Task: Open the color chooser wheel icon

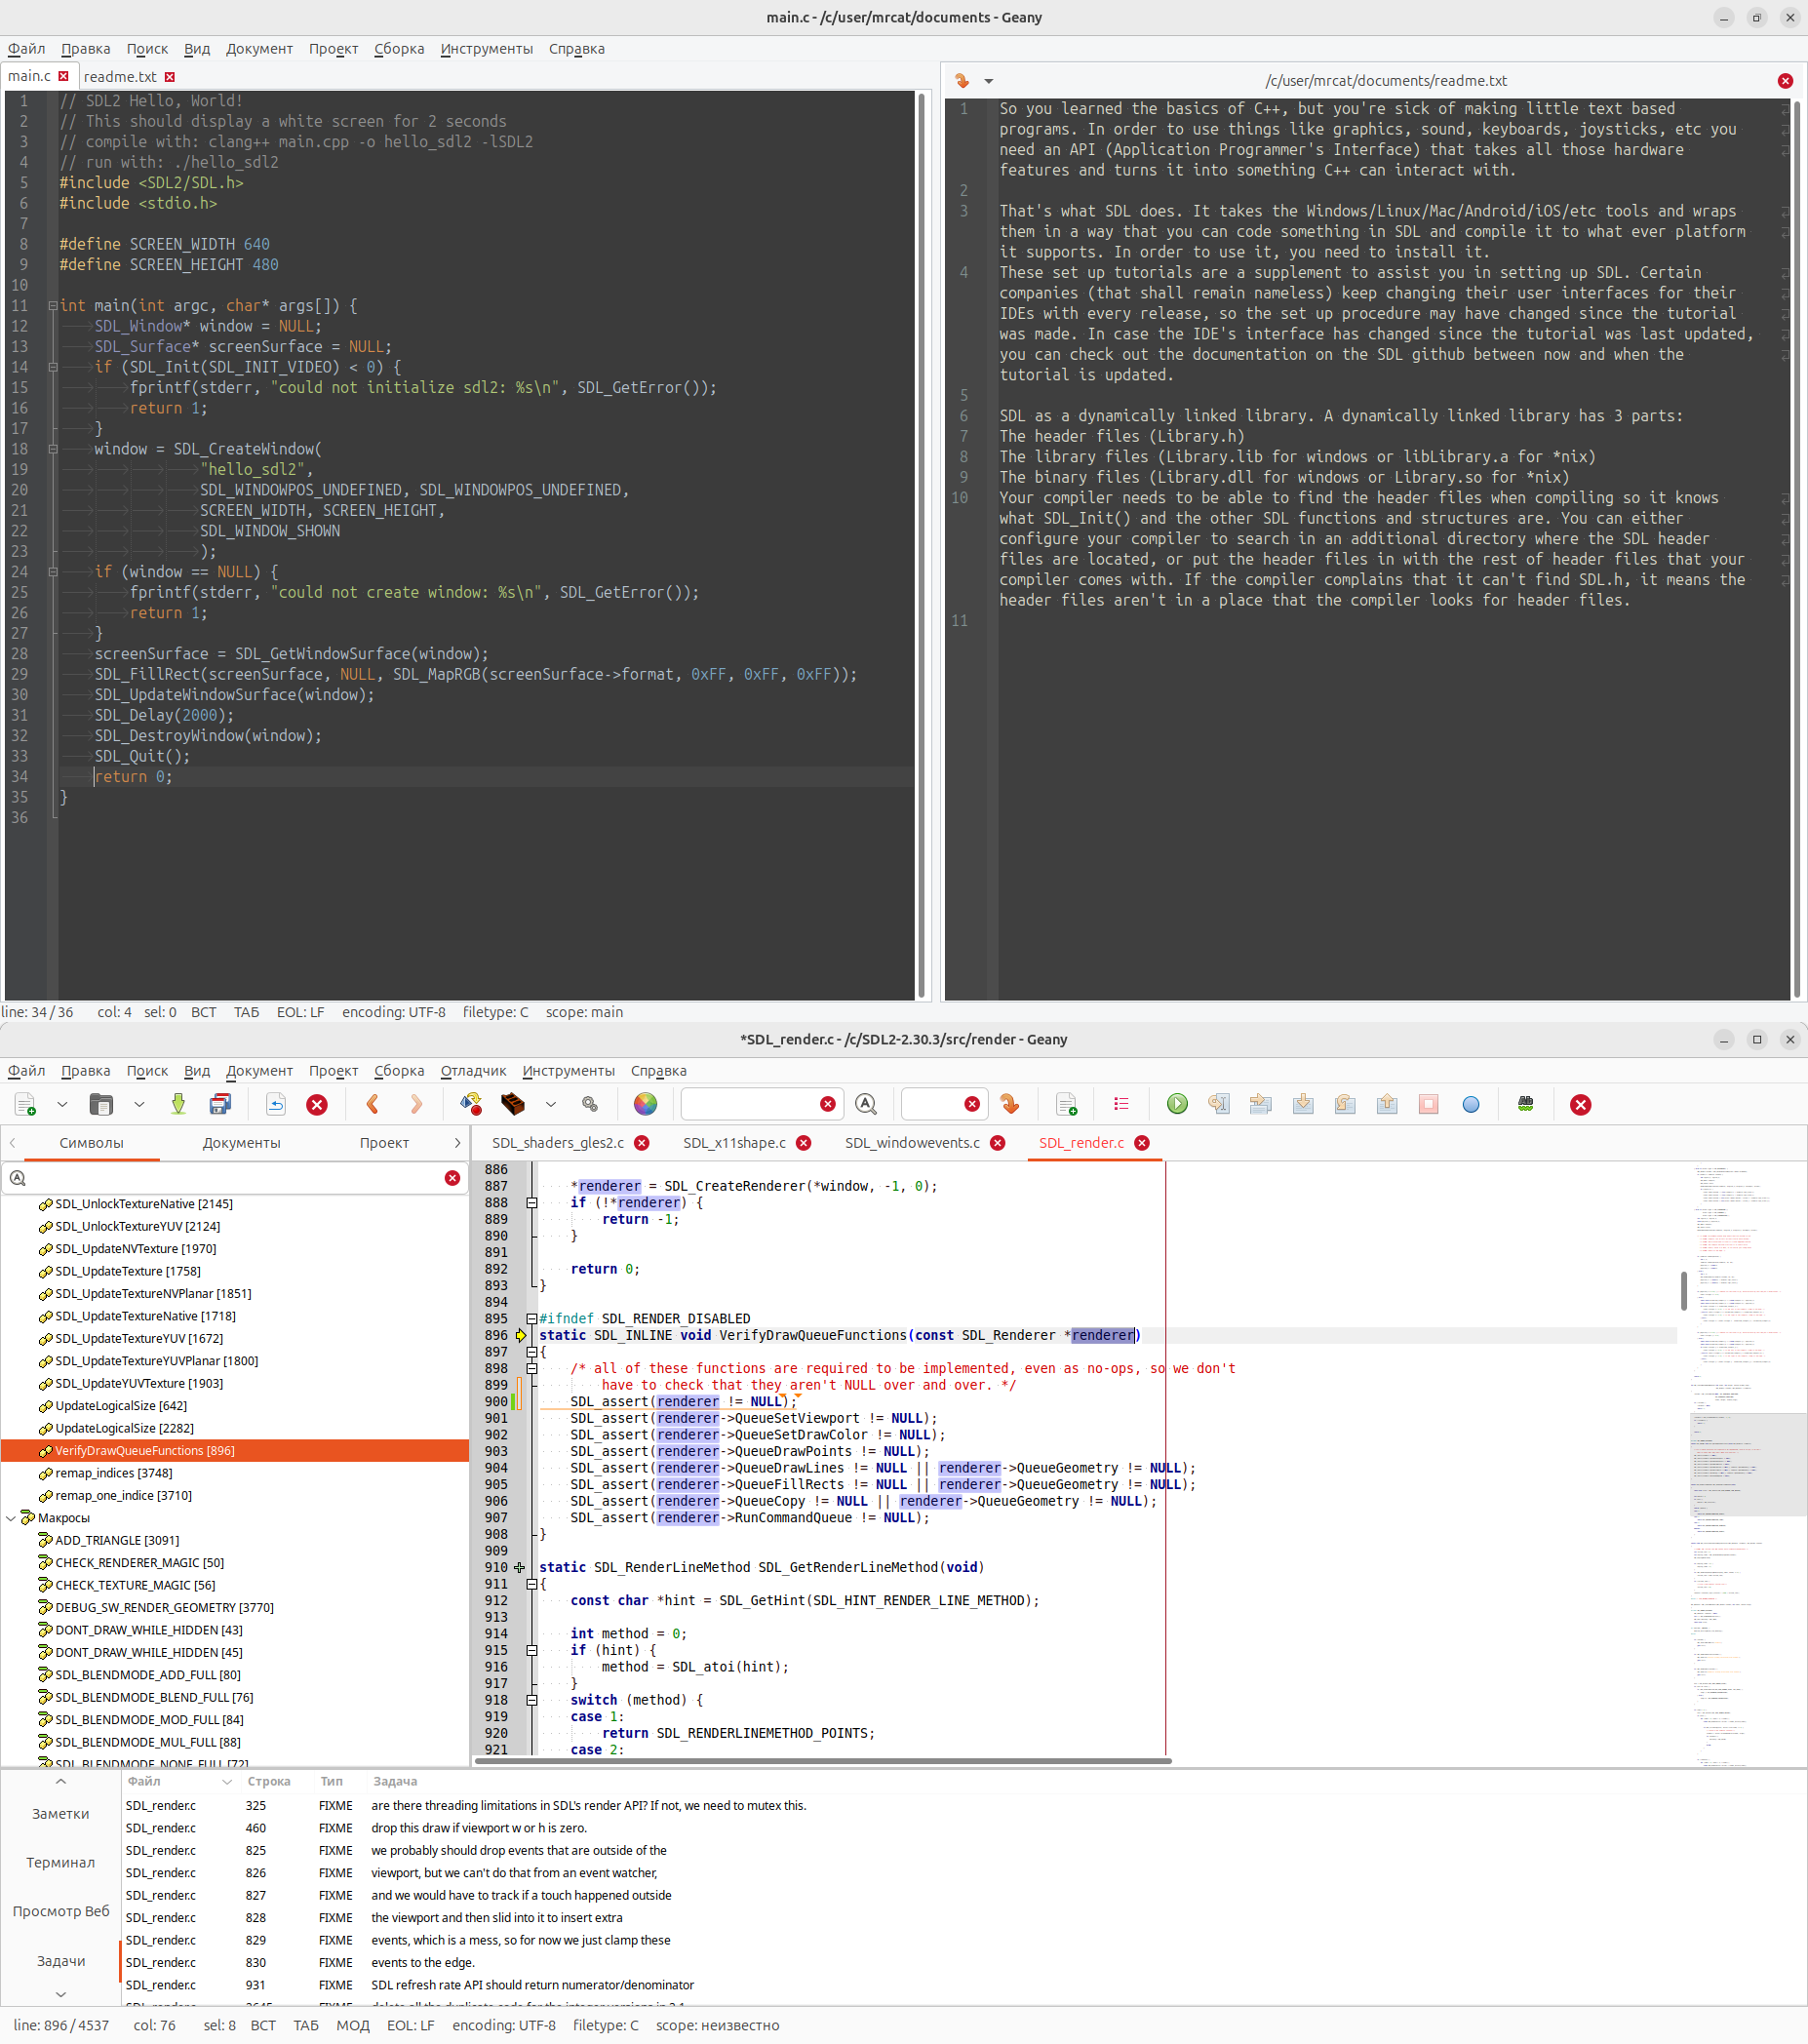Action: point(646,1104)
